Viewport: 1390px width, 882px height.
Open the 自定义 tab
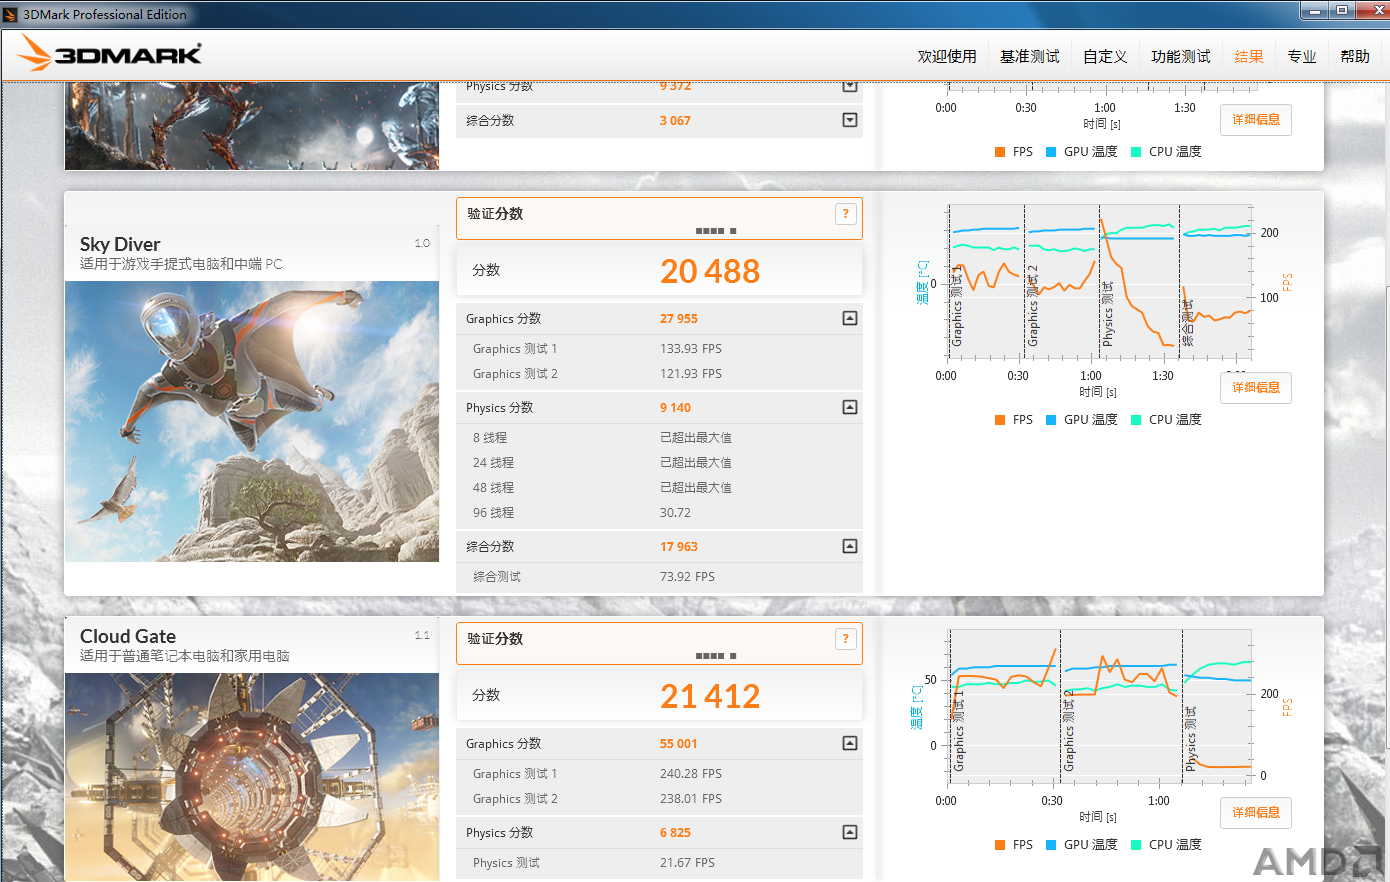(1105, 56)
